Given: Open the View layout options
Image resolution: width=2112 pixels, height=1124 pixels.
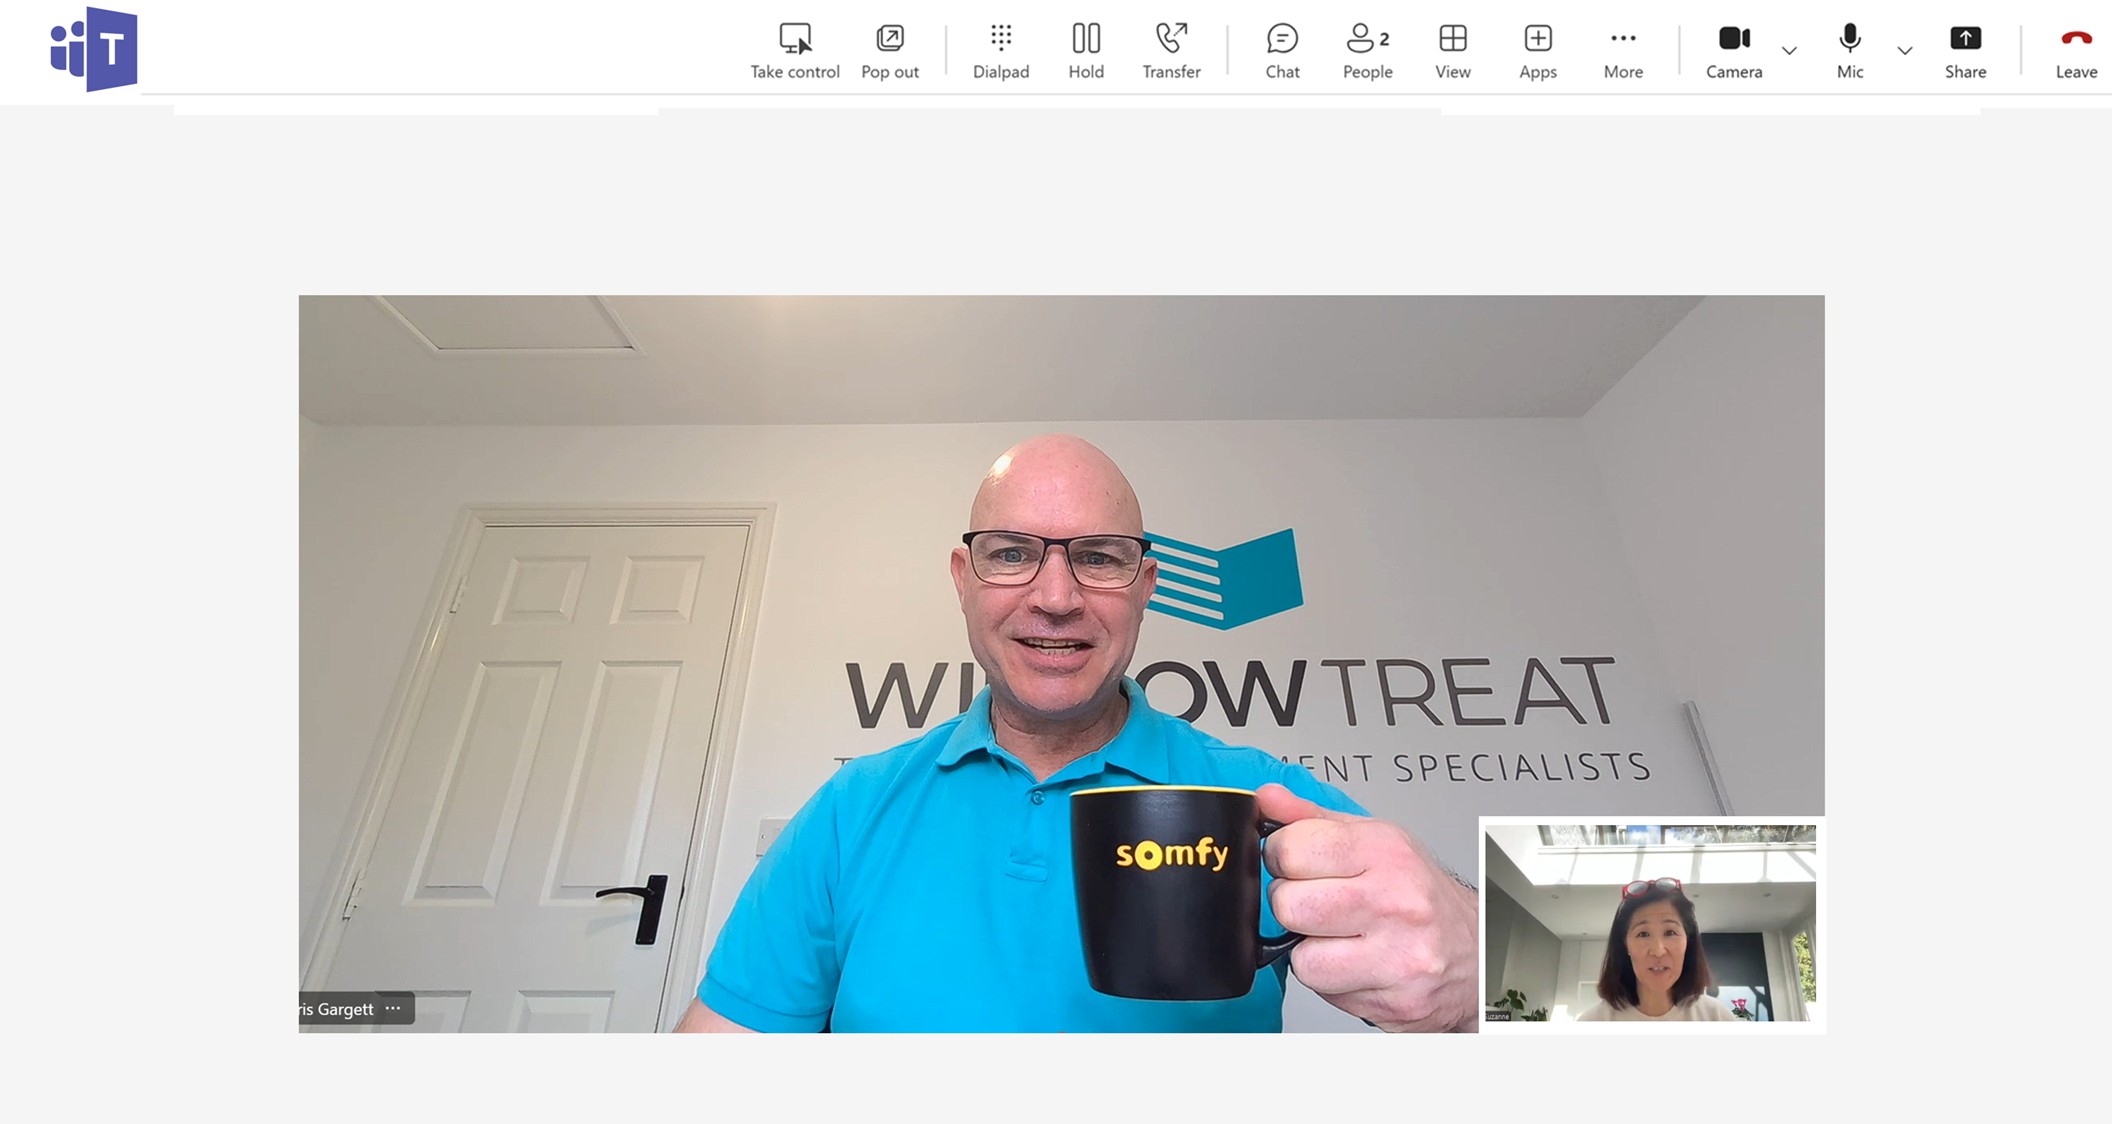Looking at the screenshot, I should pyautogui.click(x=1452, y=40).
